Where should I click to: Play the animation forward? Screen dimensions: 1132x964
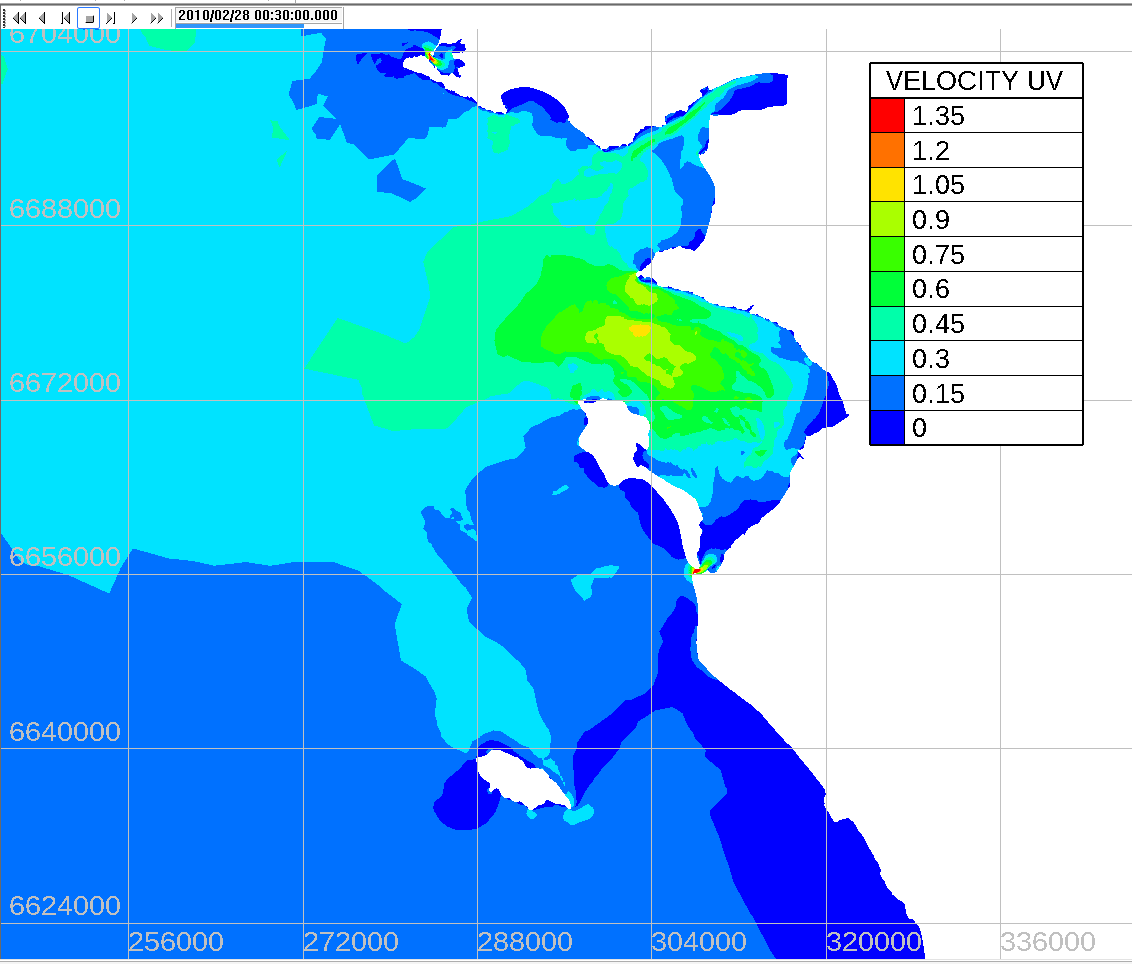(134, 18)
